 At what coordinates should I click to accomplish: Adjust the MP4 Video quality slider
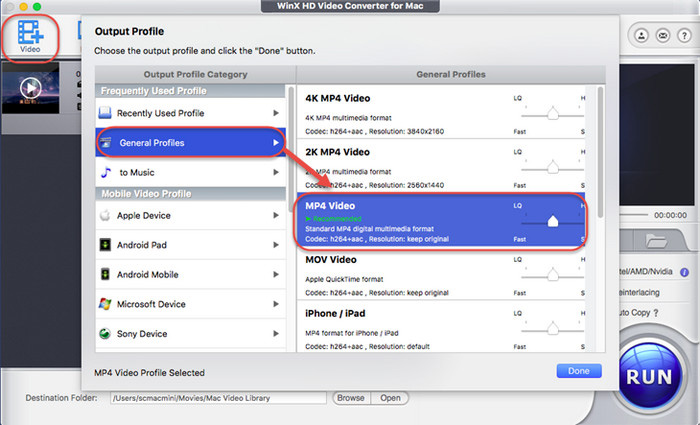(x=553, y=221)
